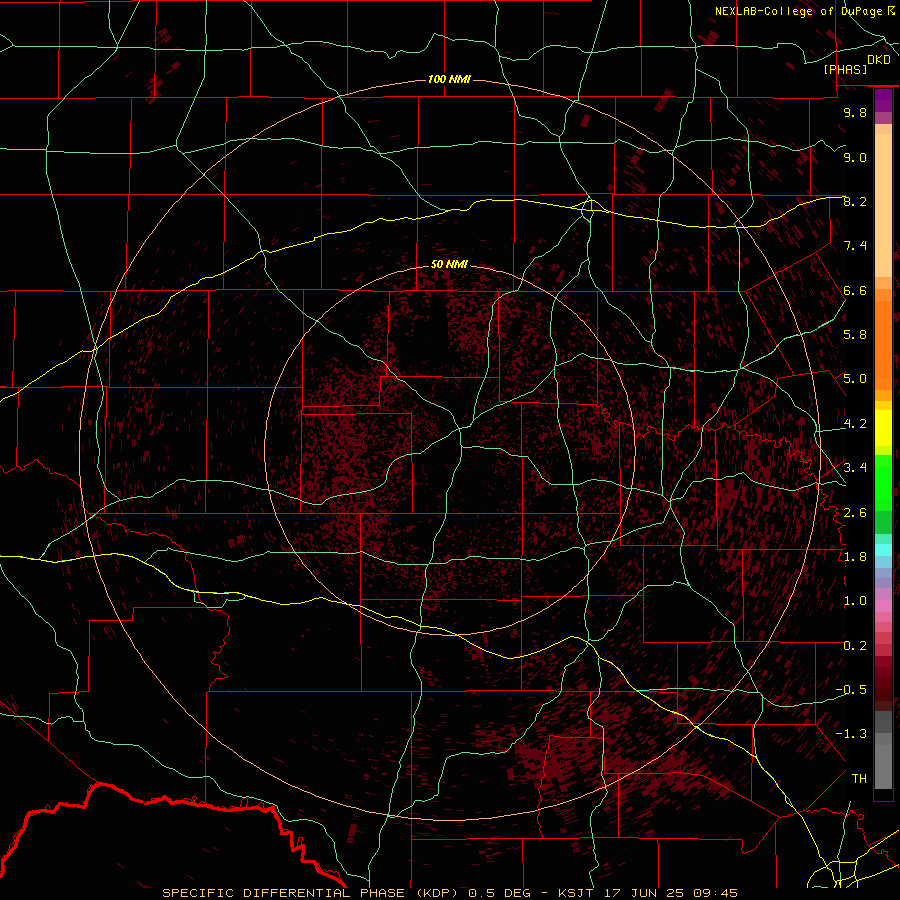Click the -1.3 value on the color scale
The image size is (900, 900).
click(x=851, y=734)
